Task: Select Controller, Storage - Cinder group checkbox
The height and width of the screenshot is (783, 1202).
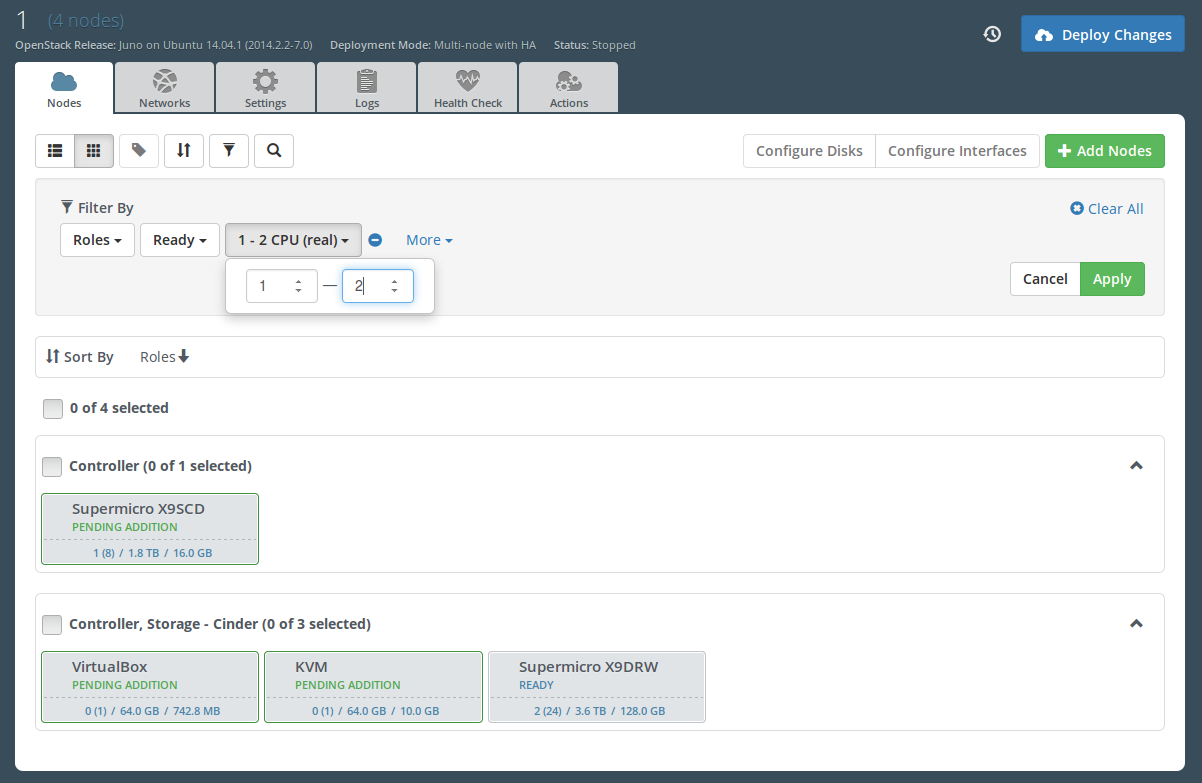Action: point(52,624)
